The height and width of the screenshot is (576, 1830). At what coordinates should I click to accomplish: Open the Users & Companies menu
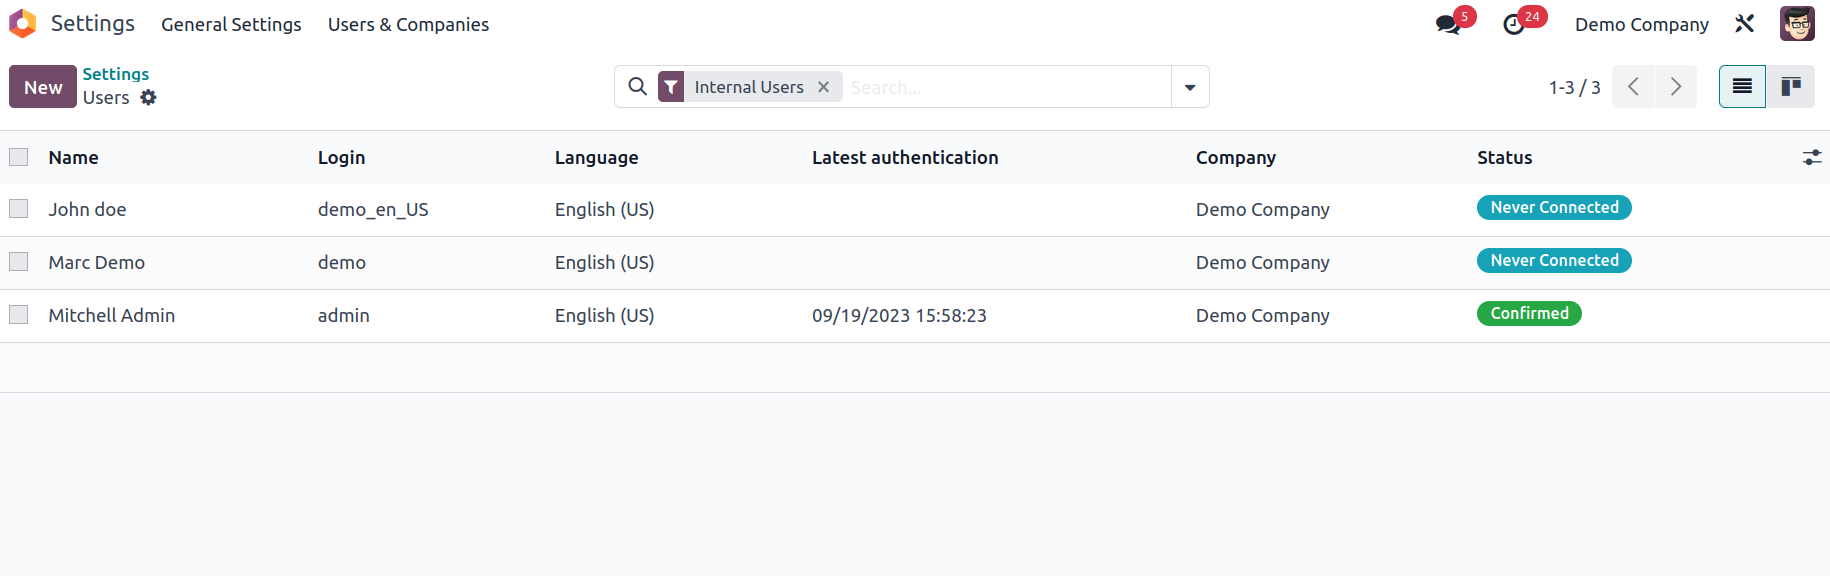pos(408,25)
